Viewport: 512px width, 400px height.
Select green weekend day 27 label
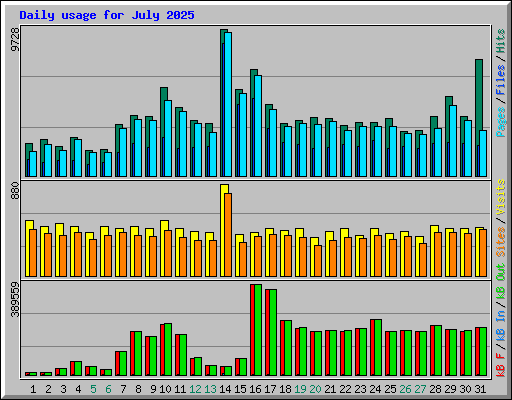420,389
